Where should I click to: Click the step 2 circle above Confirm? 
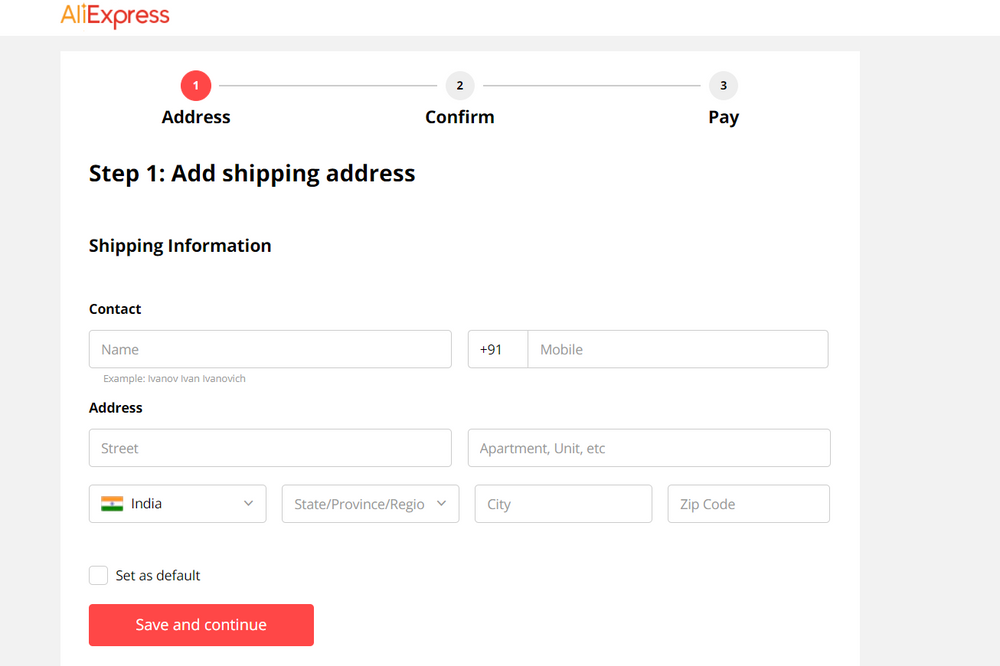460,85
